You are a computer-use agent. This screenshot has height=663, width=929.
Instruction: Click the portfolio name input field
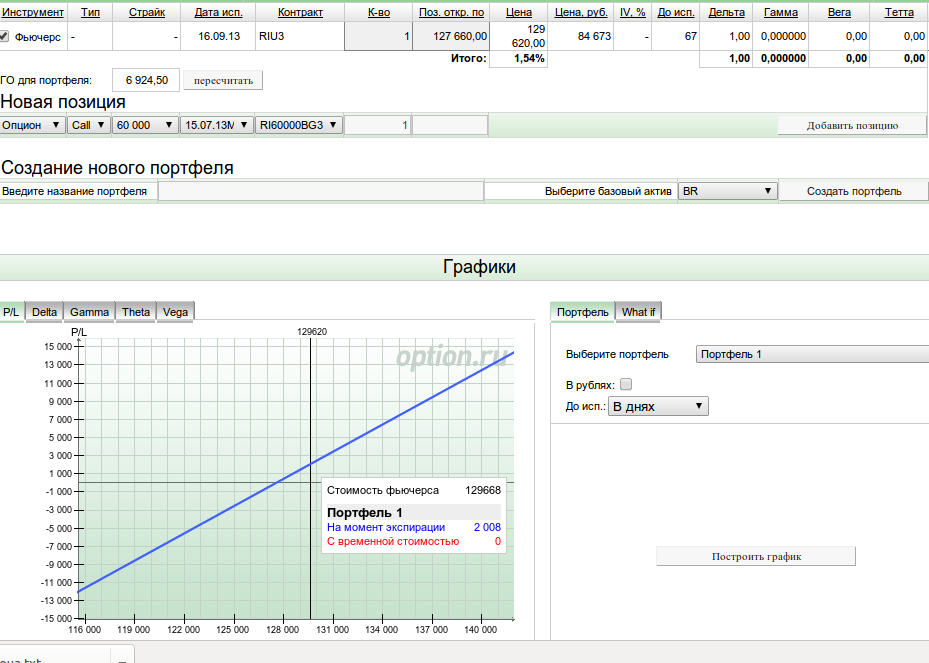320,191
